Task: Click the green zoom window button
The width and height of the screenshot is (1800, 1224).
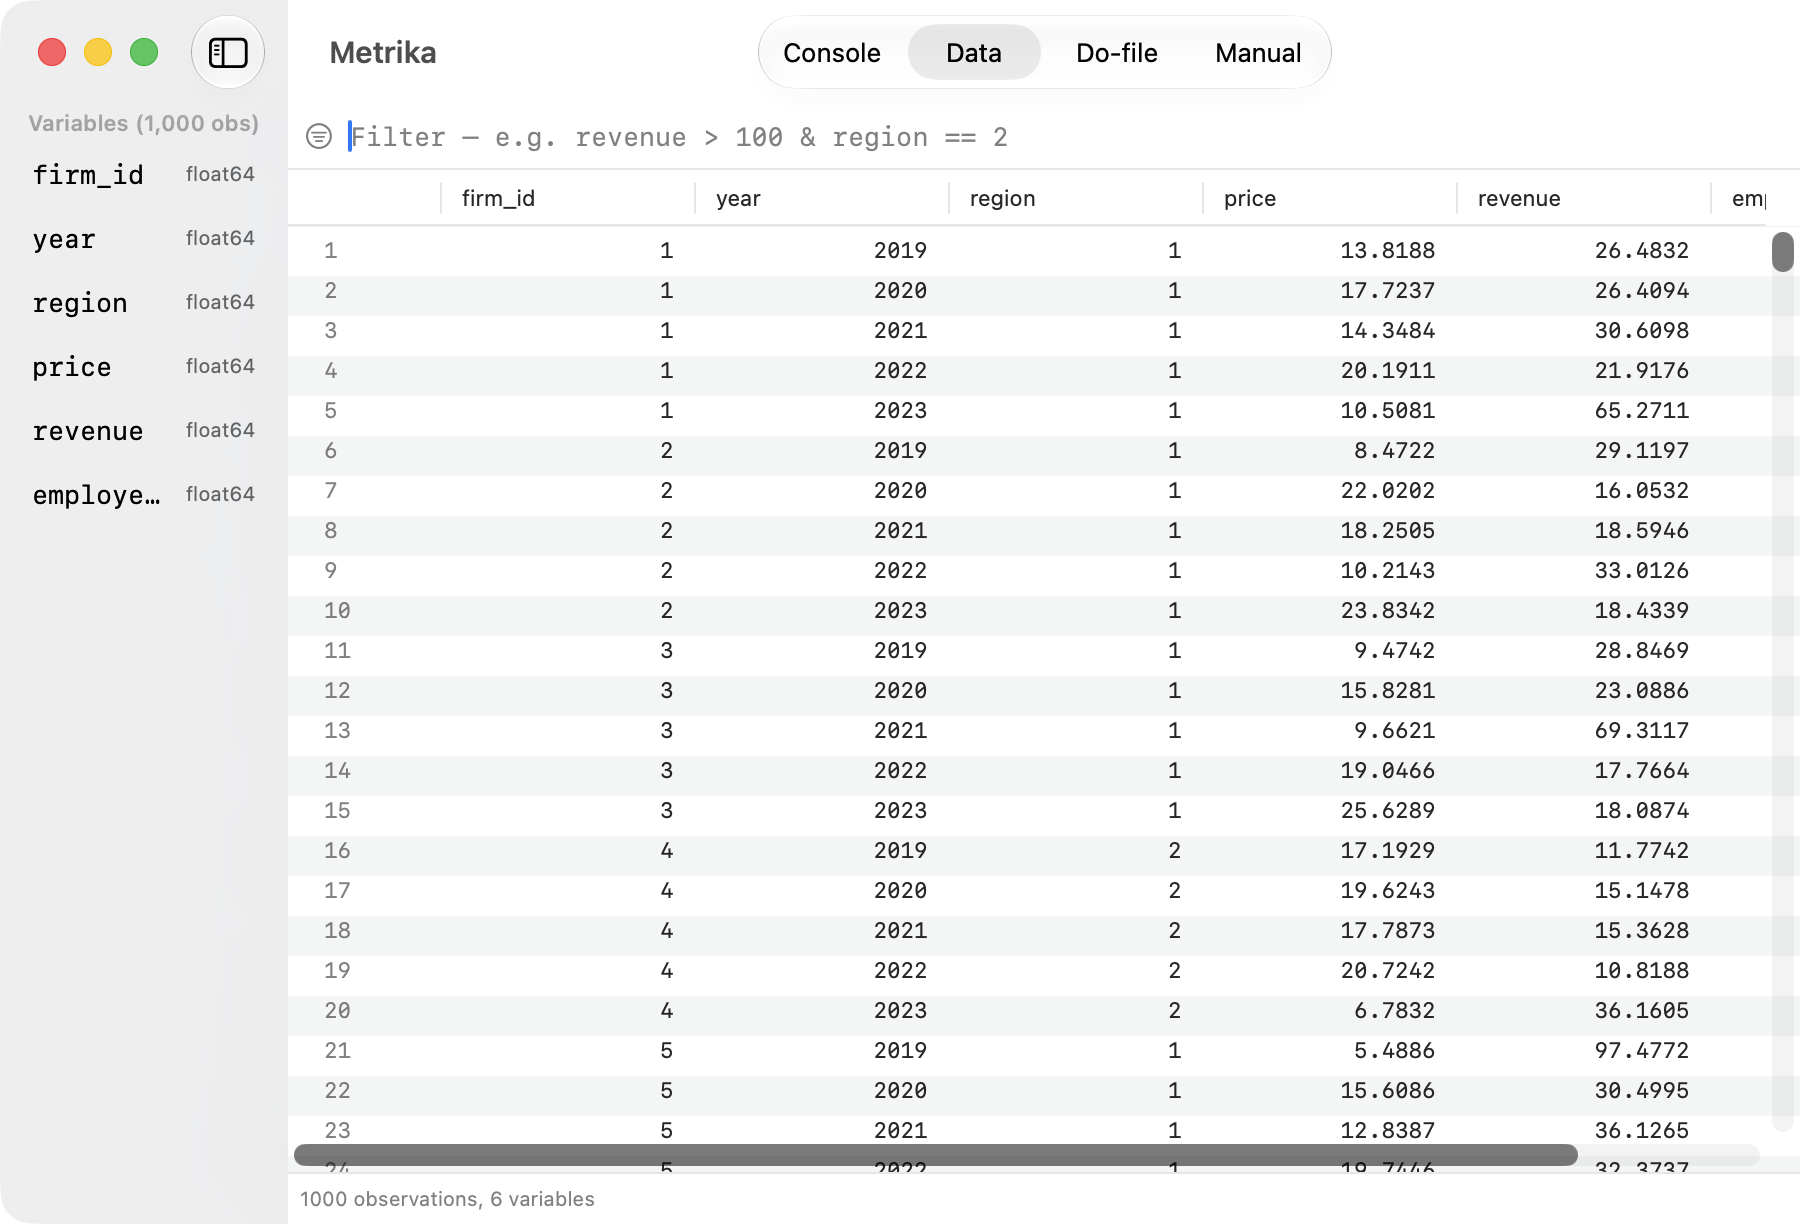Action: click(144, 52)
